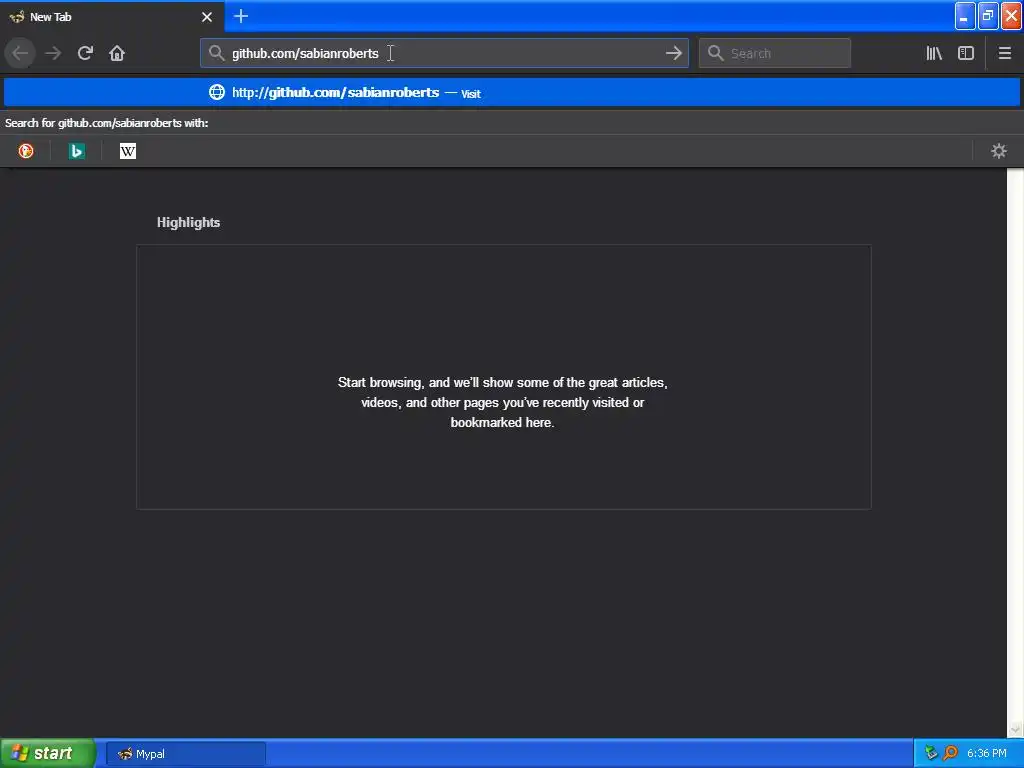Minimize the Mypal browser window
Viewport: 1024px width, 768px height.
[x=965, y=16]
